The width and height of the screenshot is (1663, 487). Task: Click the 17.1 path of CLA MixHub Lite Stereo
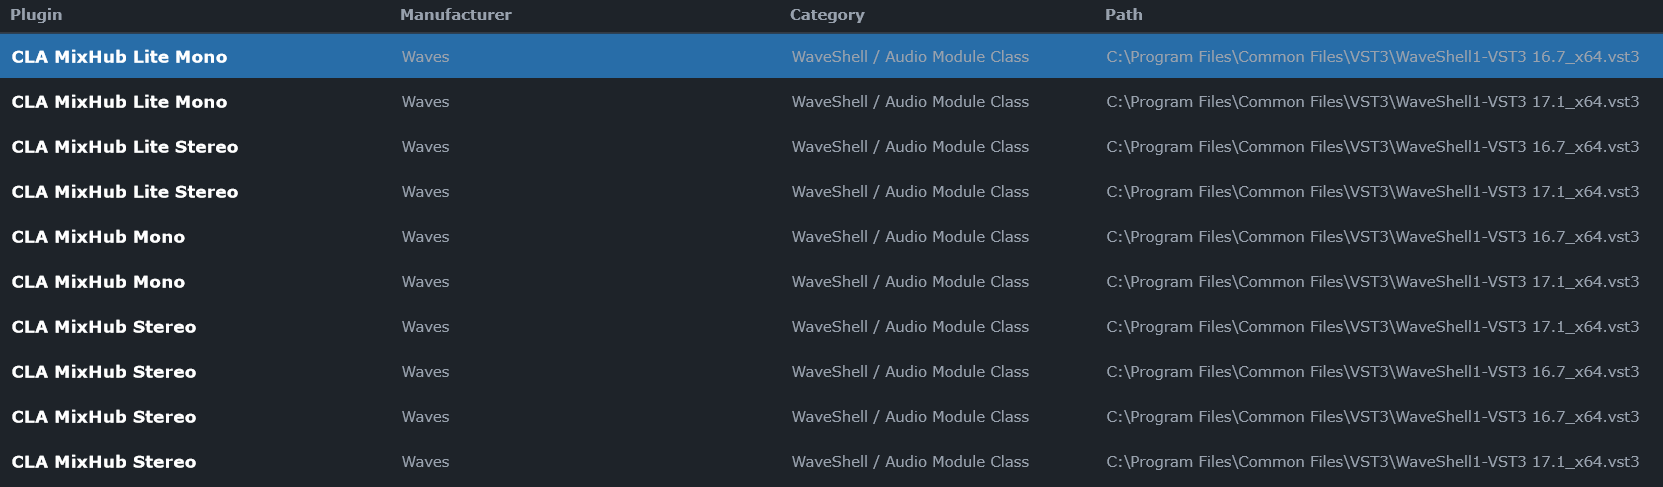1373,192
